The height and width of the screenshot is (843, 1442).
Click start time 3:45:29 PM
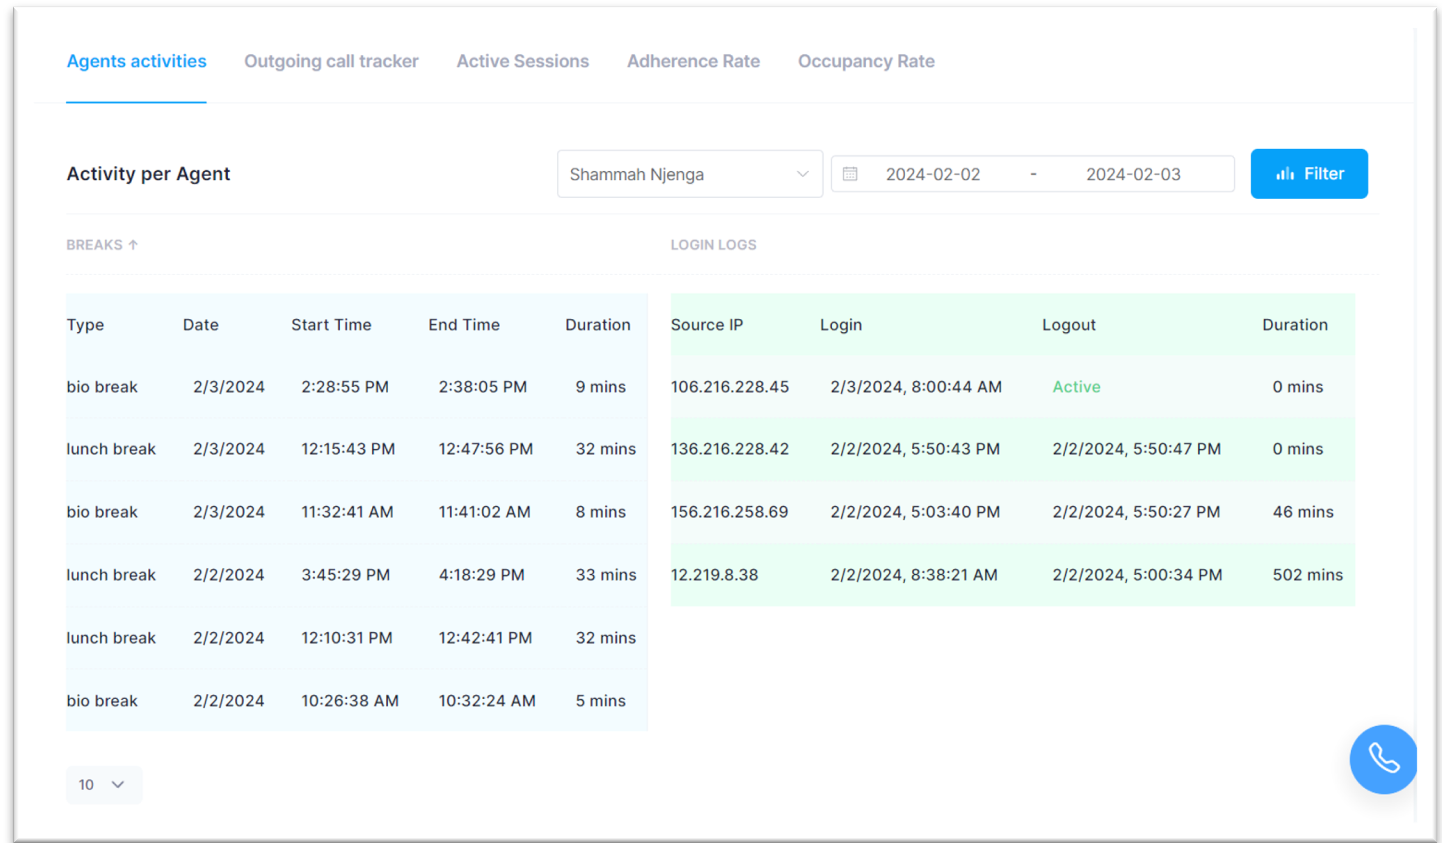345,575
